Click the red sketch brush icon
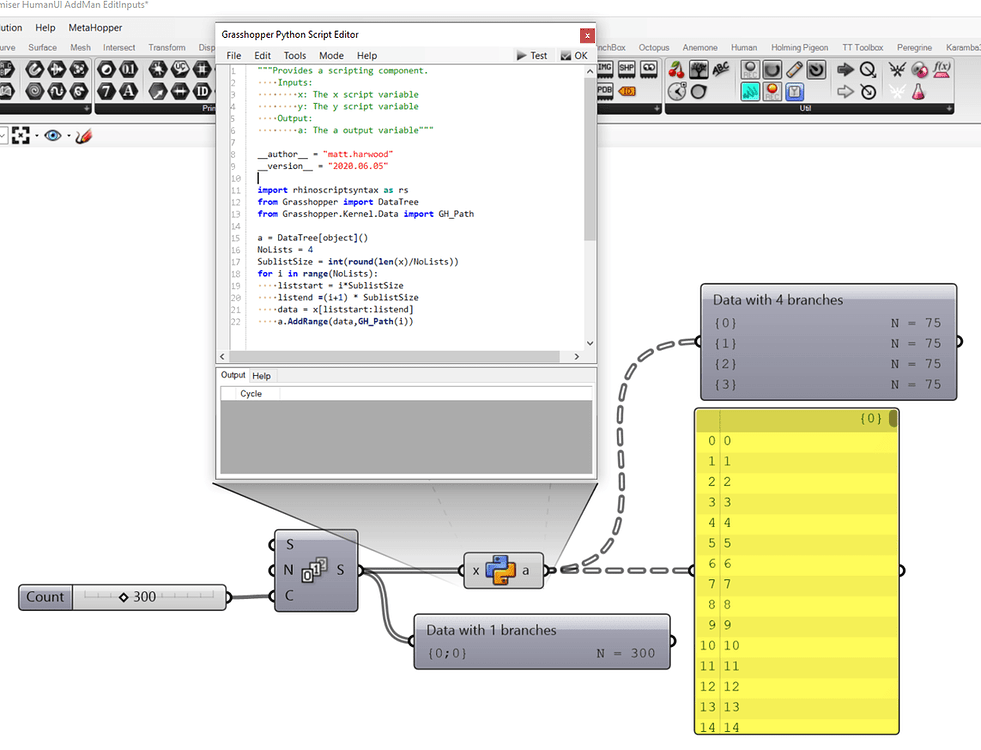 (85, 135)
